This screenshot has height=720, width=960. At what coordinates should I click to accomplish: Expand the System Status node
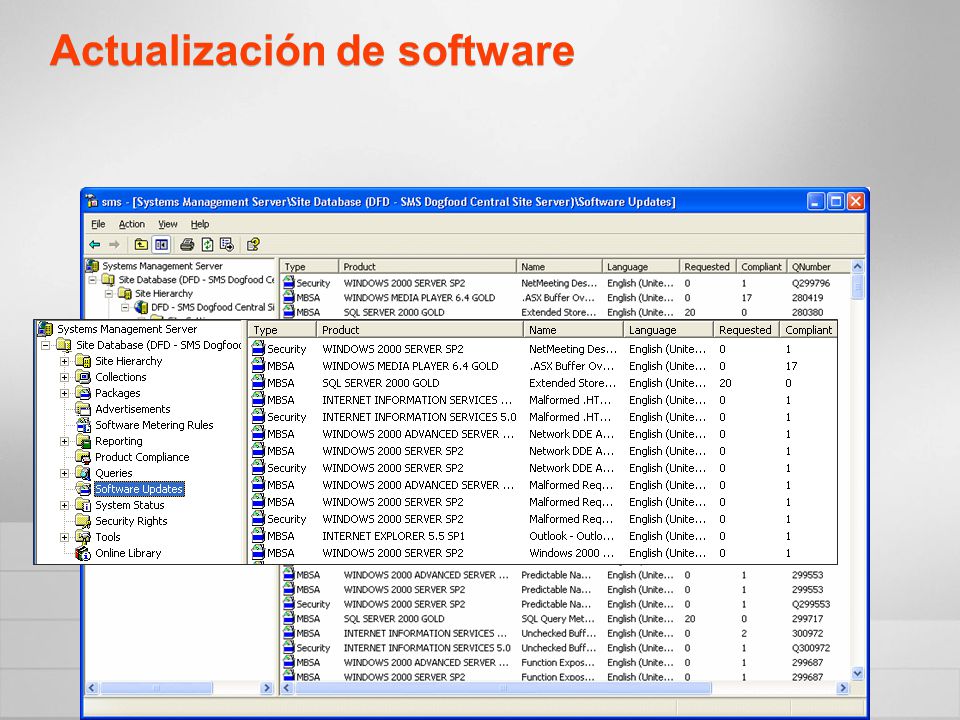tap(64, 505)
